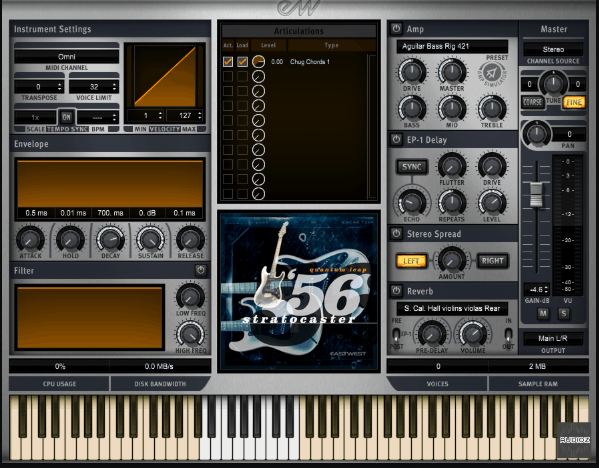Click the Envelope Hold knob
599x468 pixels.
click(x=70, y=240)
